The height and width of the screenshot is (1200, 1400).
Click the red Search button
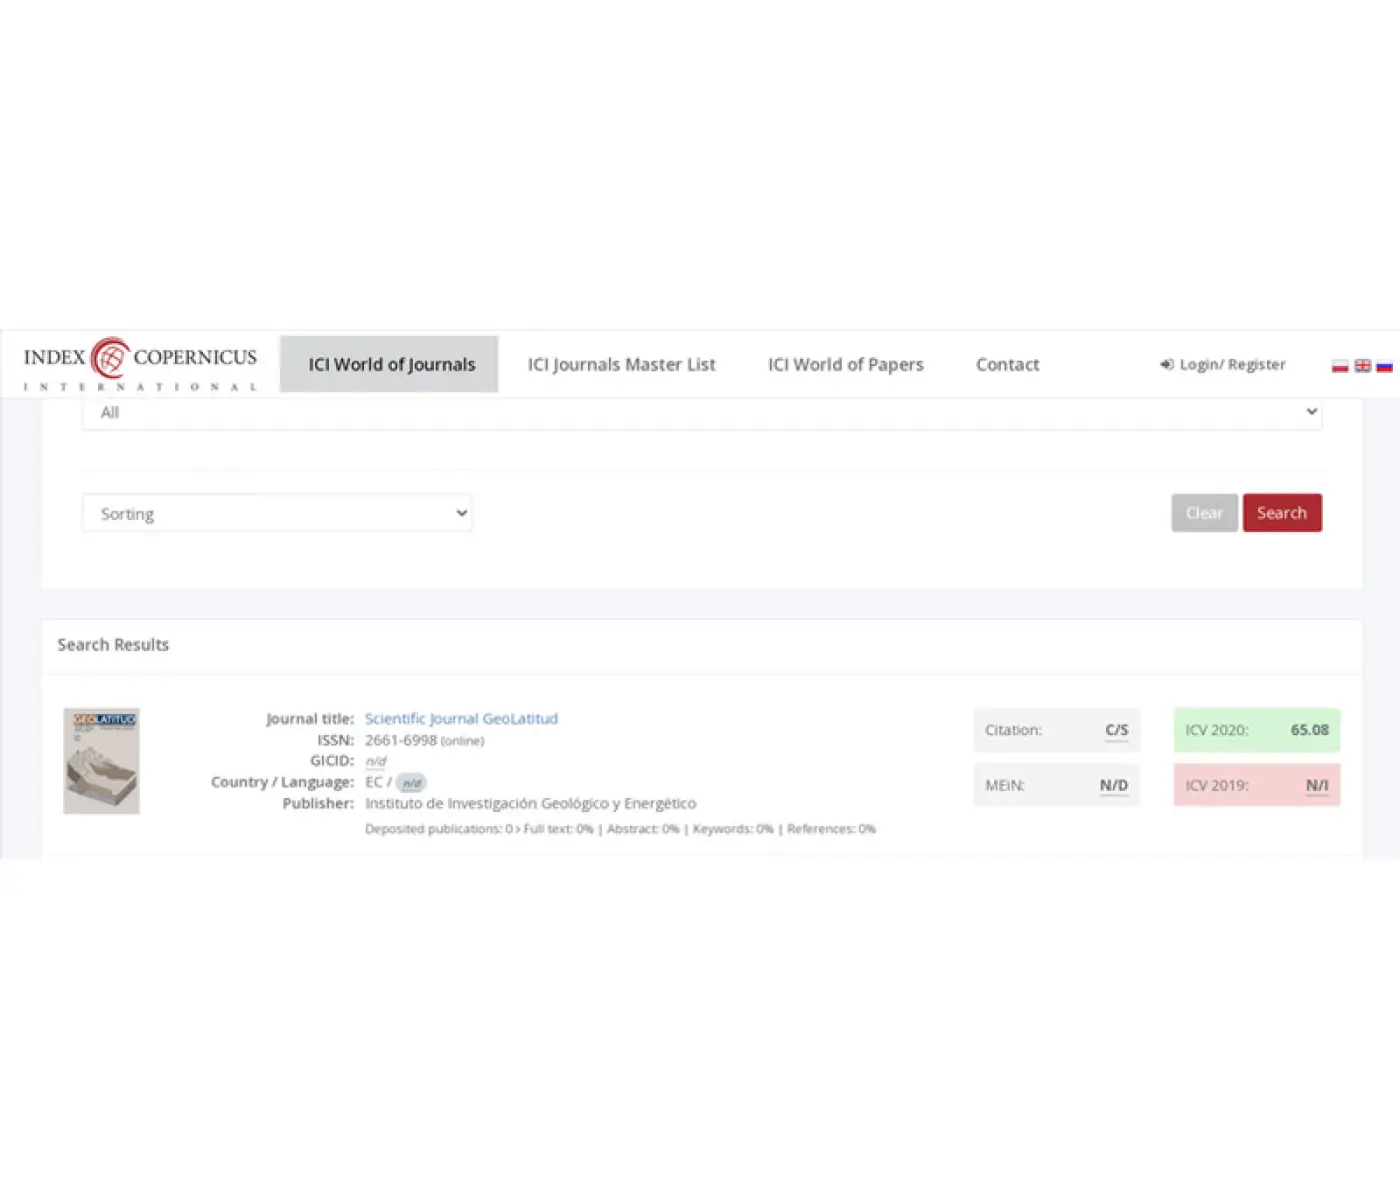click(x=1282, y=513)
